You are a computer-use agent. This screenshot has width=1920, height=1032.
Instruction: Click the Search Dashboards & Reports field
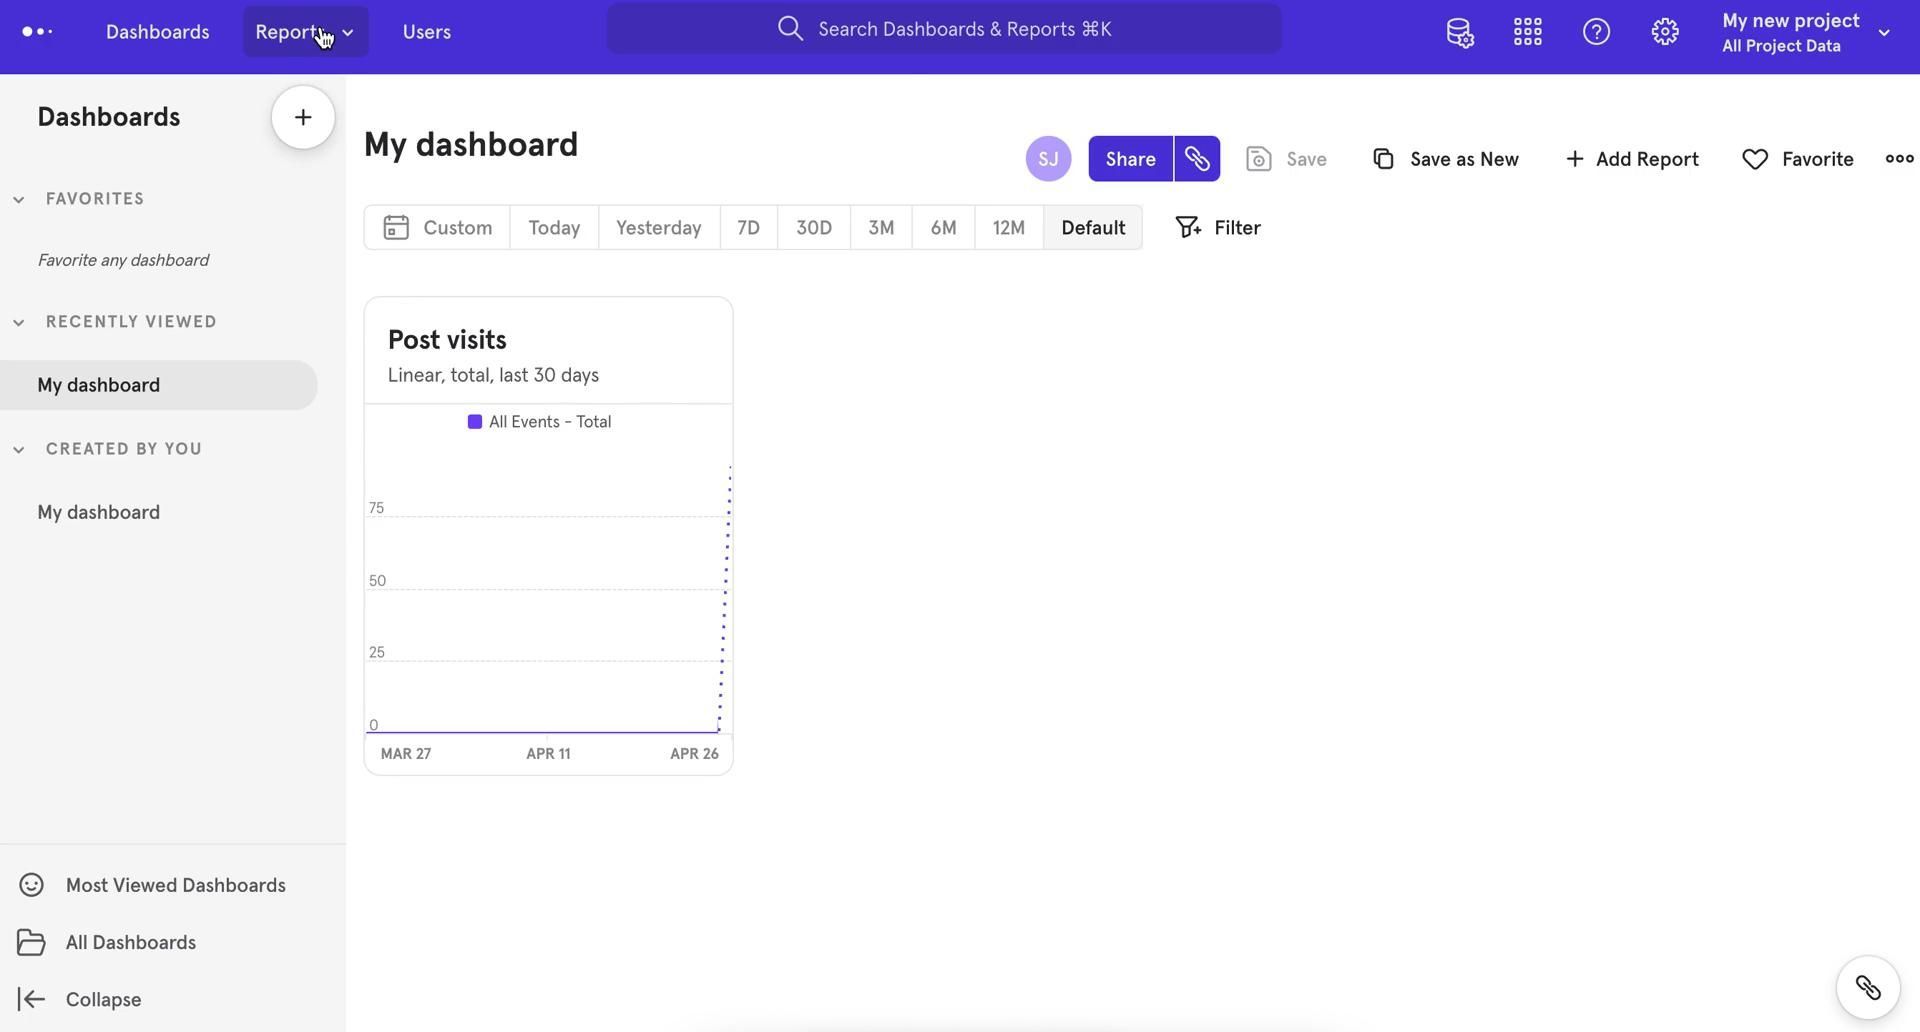pyautogui.click(x=944, y=29)
